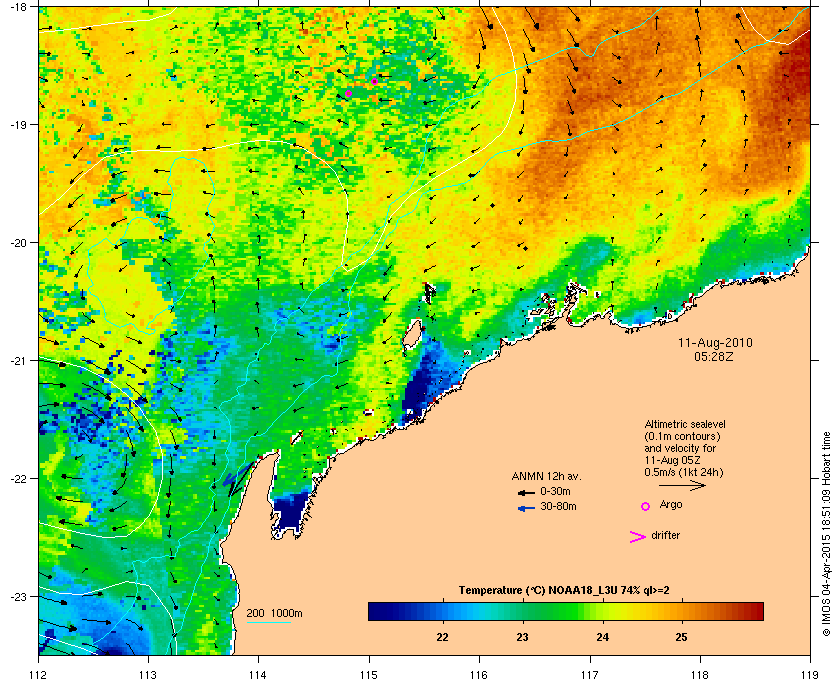The width and height of the screenshot is (840, 680).
Task: Click the 11-Aug-2010 date label
Action: click(715, 343)
